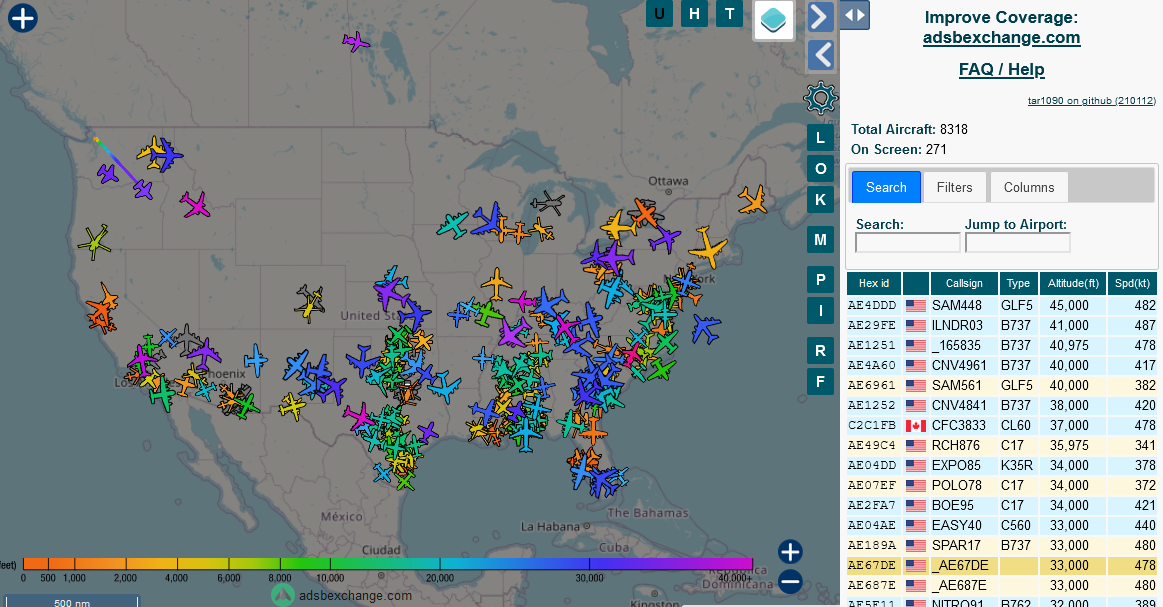The width and height of the screenshot is (1163, 607).
Task: Open the tar1090 on github link
Action: (x=1091, y=101)
